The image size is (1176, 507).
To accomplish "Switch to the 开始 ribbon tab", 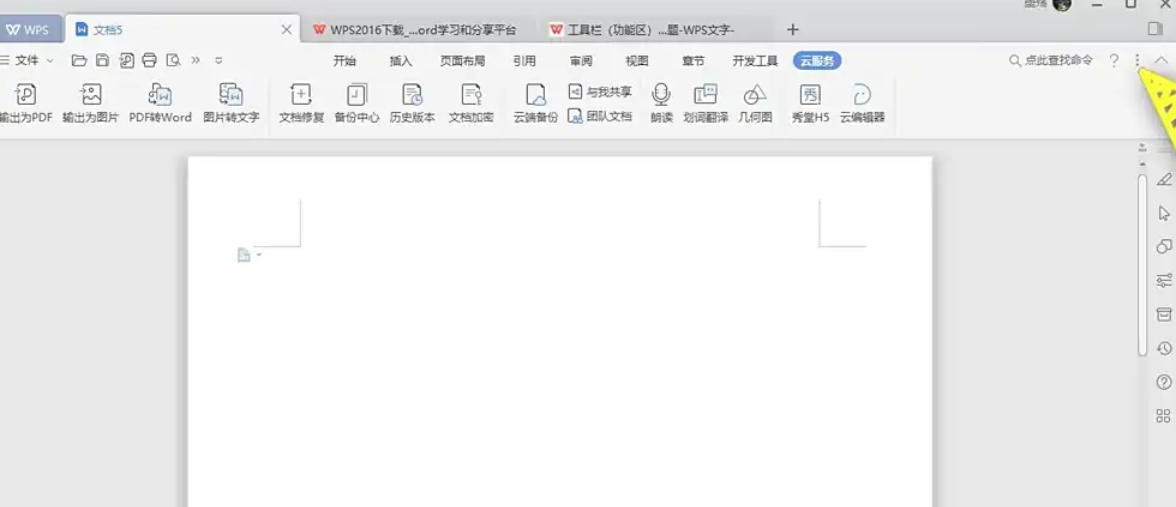I will tap(344, 62).
